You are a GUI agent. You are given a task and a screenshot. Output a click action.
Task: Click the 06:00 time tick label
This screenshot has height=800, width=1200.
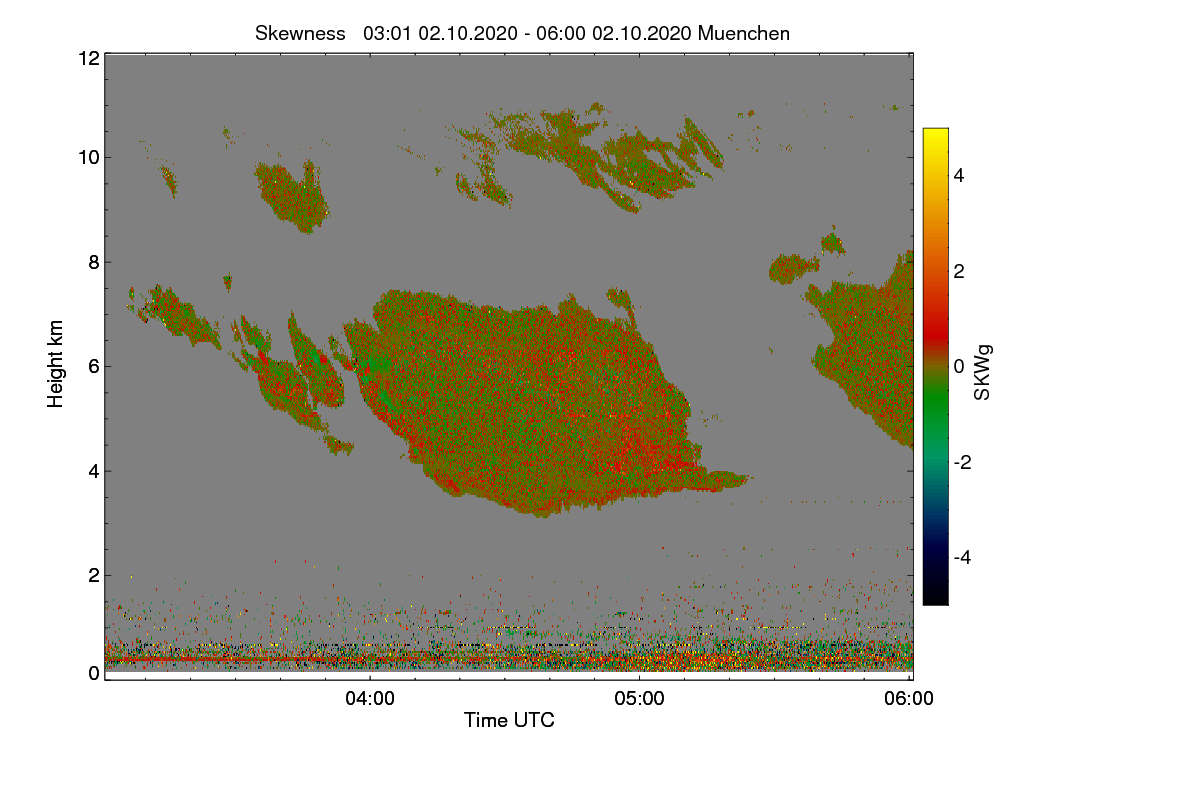[x=909, y=699]
